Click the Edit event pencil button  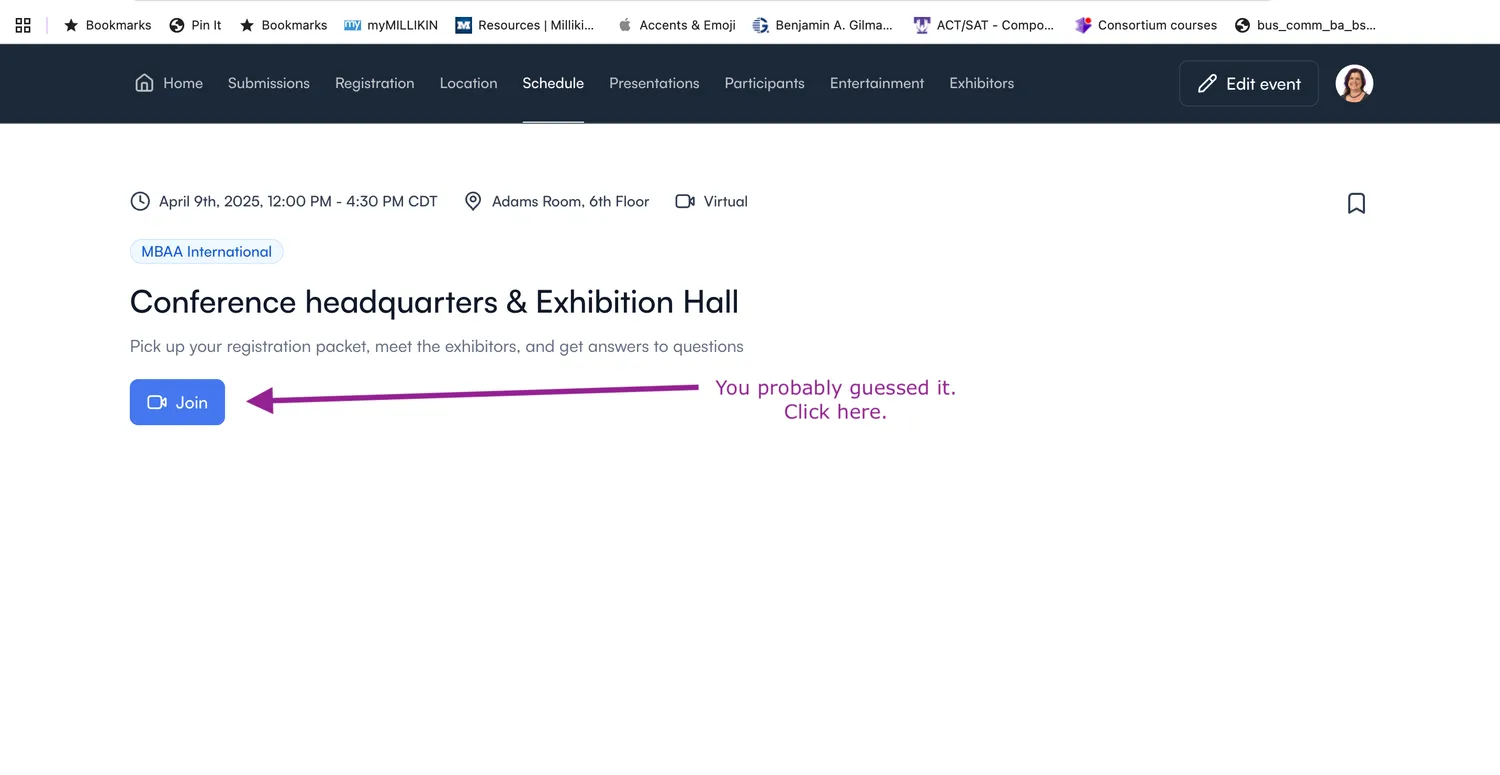tap(1248, 84)
